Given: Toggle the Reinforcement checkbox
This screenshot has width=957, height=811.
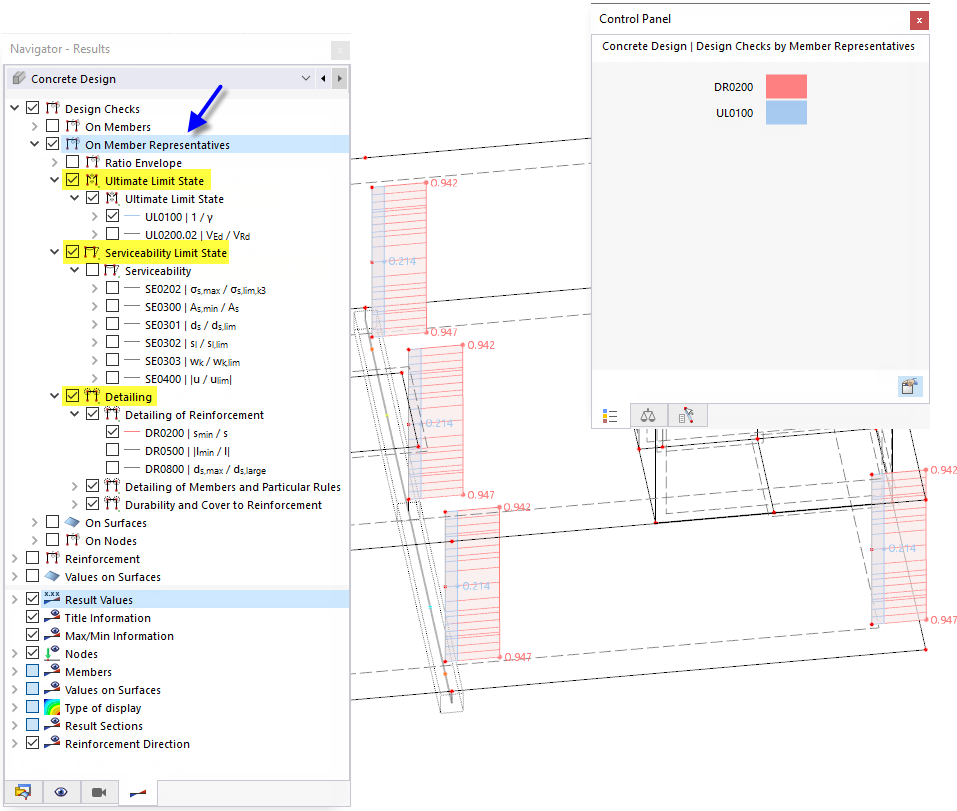Looking at the screenshot, I should 33,558.
